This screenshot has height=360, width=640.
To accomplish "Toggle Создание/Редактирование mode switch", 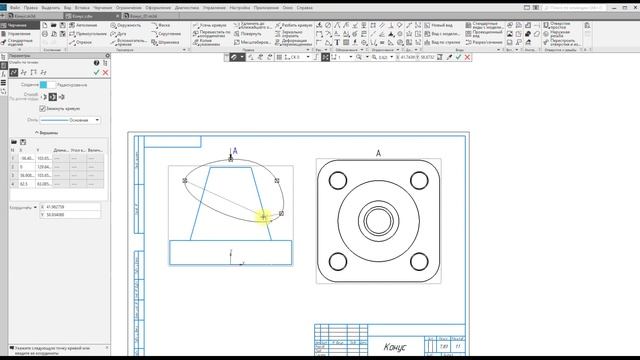I will coord(47,85).
